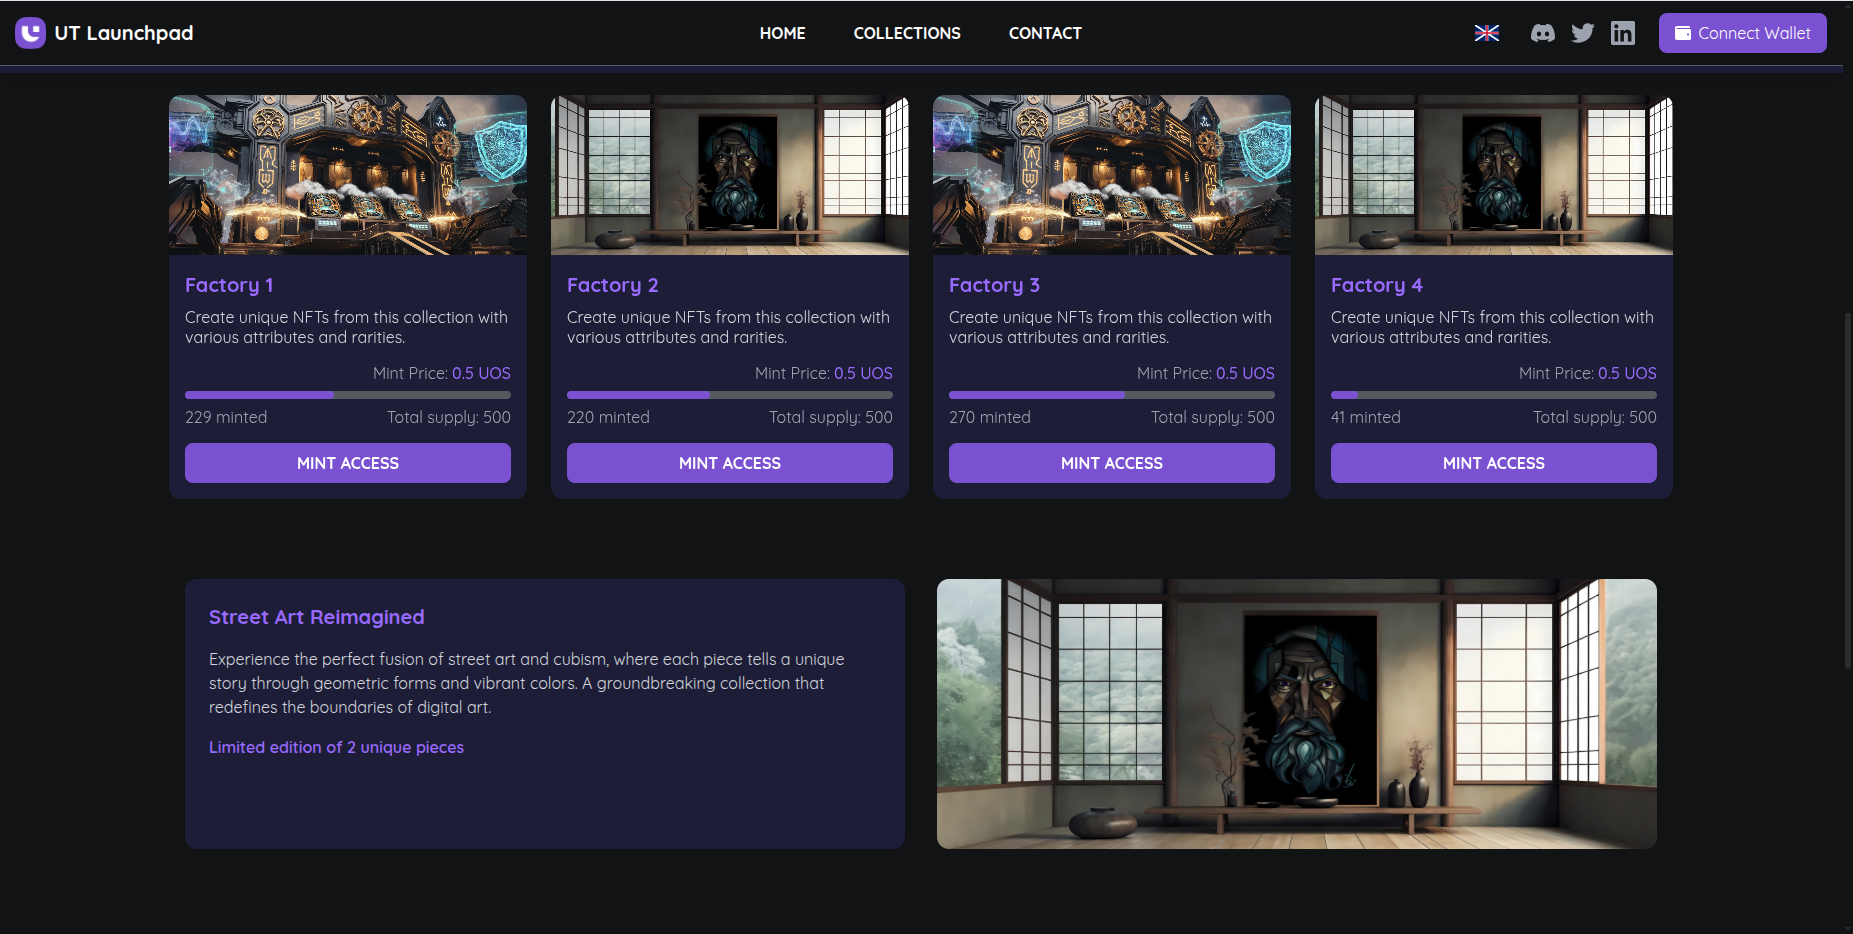Screen dimensions: 1853x934
Task: Open the large Street Art Reimagined image
Action: pos(1296,714)
